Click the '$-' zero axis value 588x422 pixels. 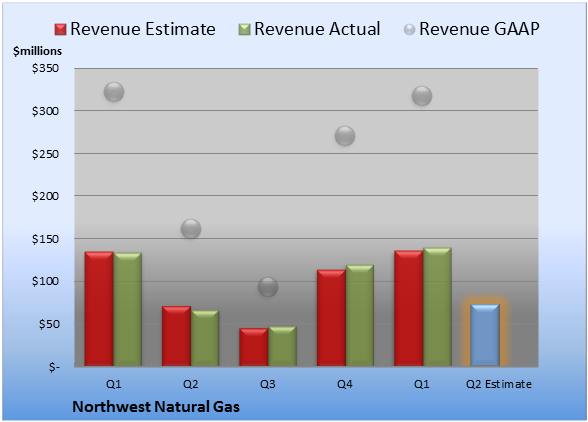[x=54, y=367]
